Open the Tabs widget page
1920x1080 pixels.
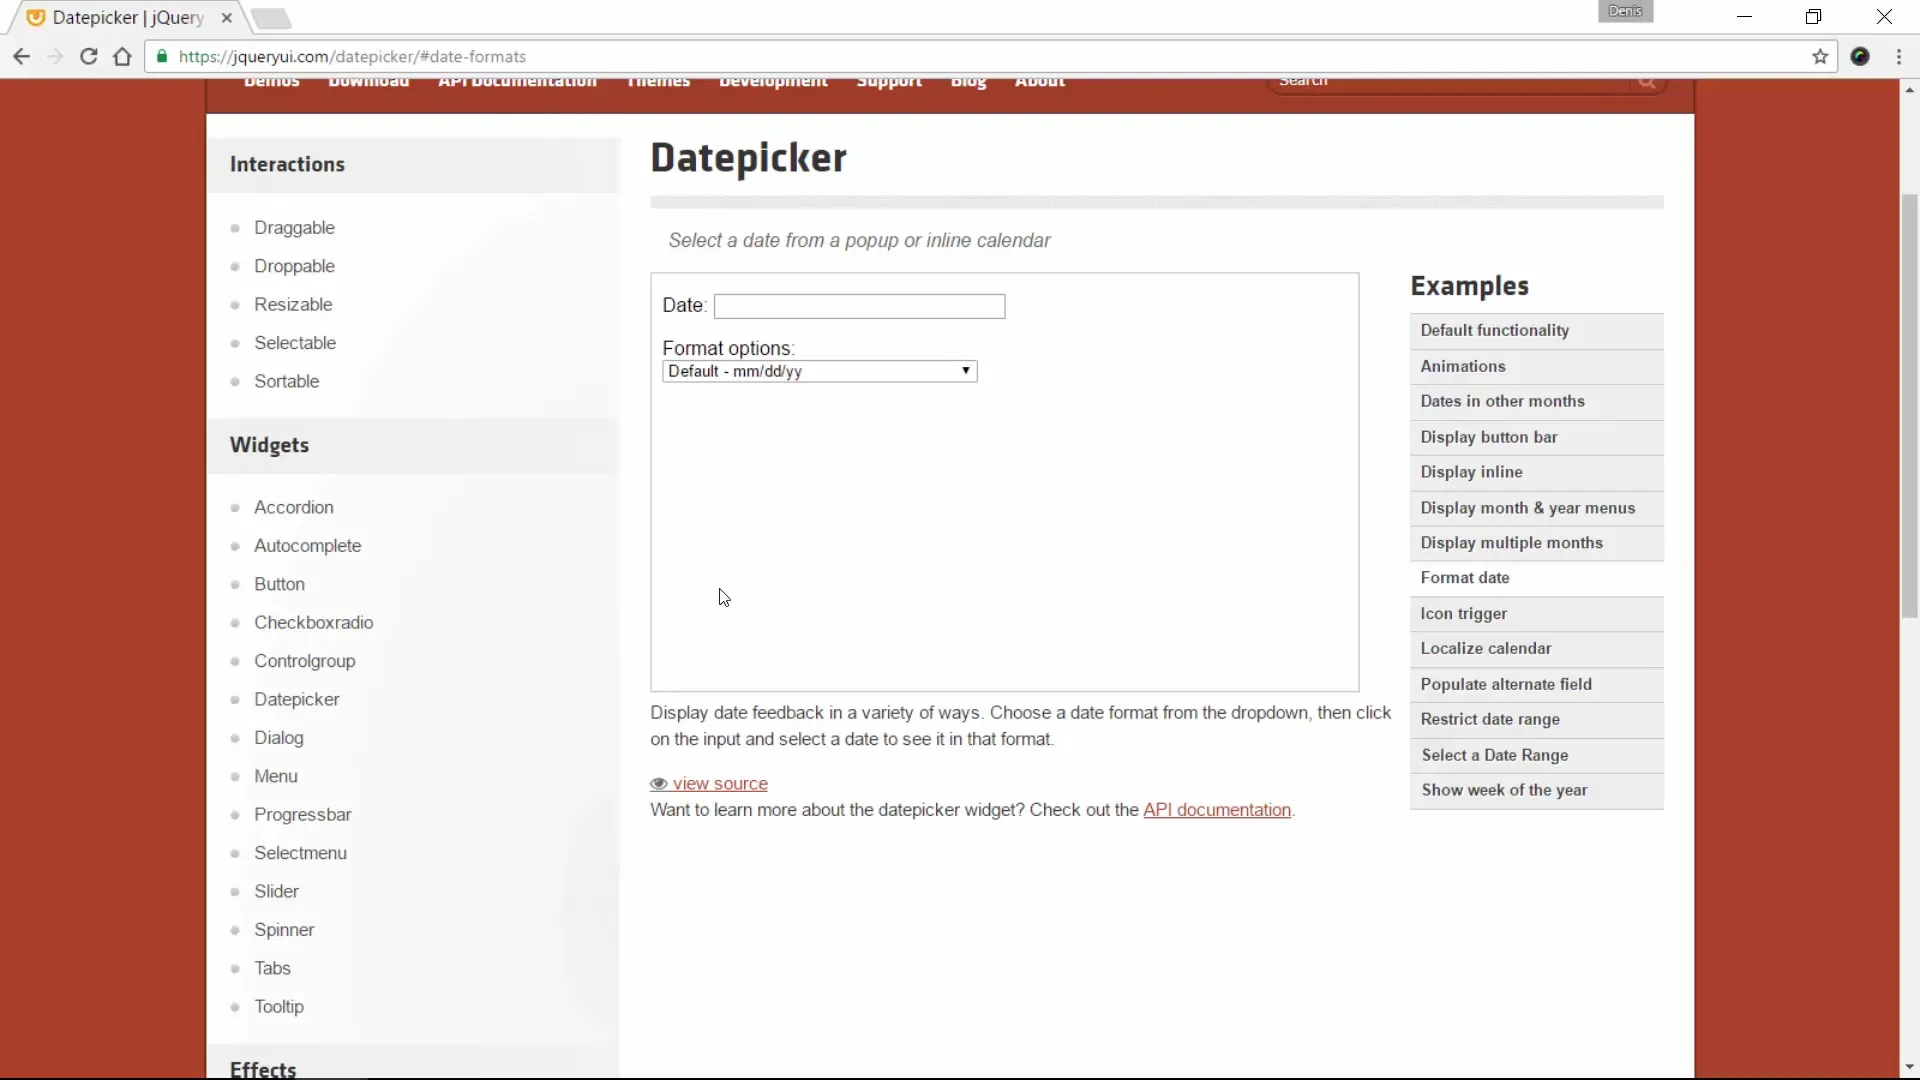click(272, 968)
